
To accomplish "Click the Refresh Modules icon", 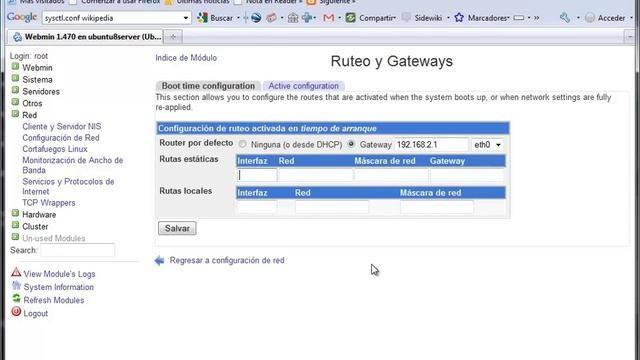I will [x=16, y=299].
